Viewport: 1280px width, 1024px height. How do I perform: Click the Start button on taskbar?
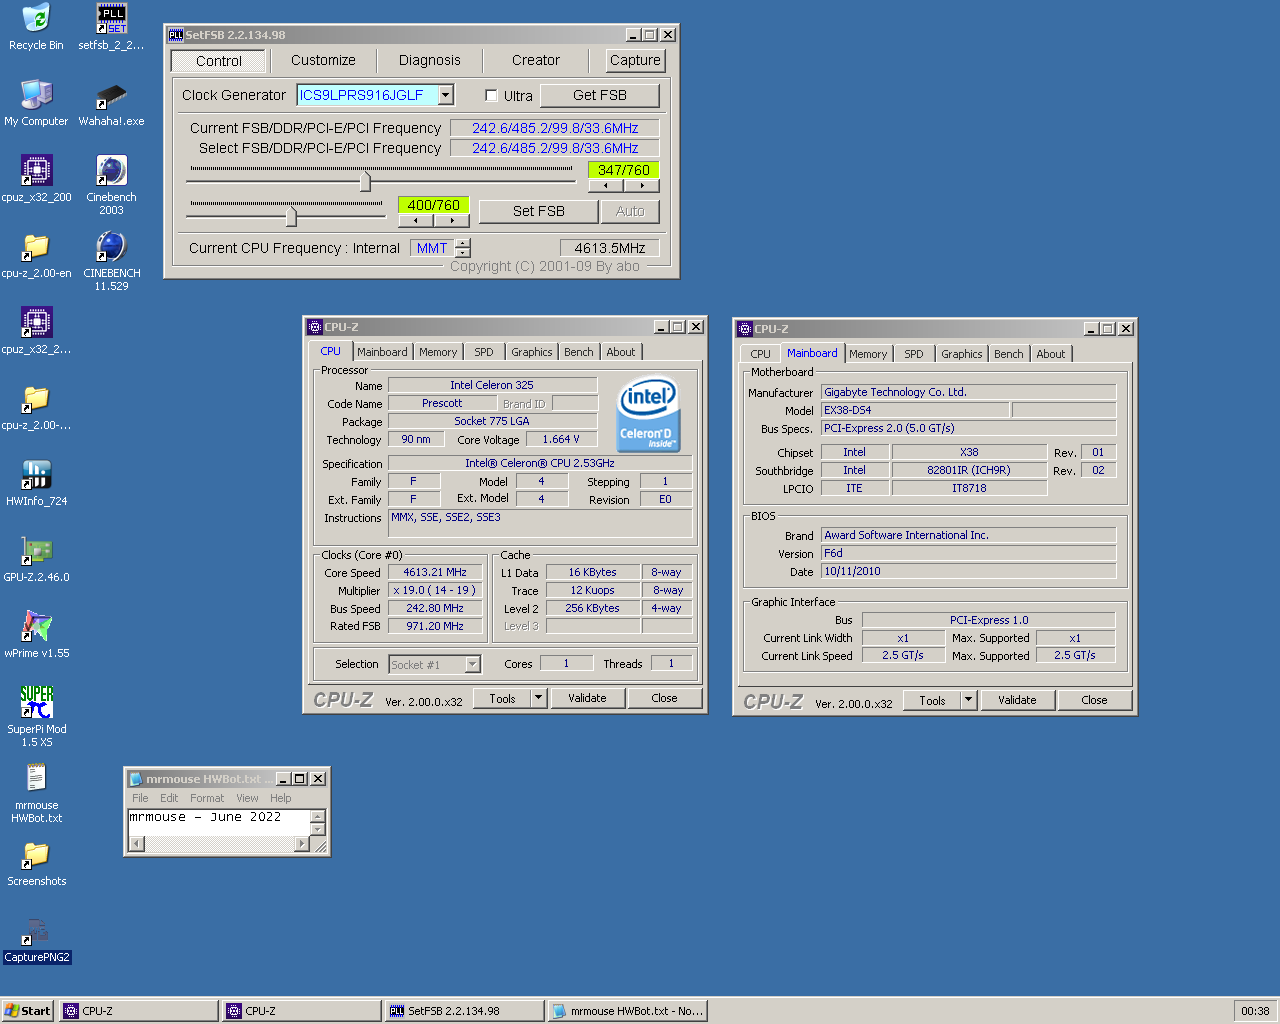(27, 1011)
